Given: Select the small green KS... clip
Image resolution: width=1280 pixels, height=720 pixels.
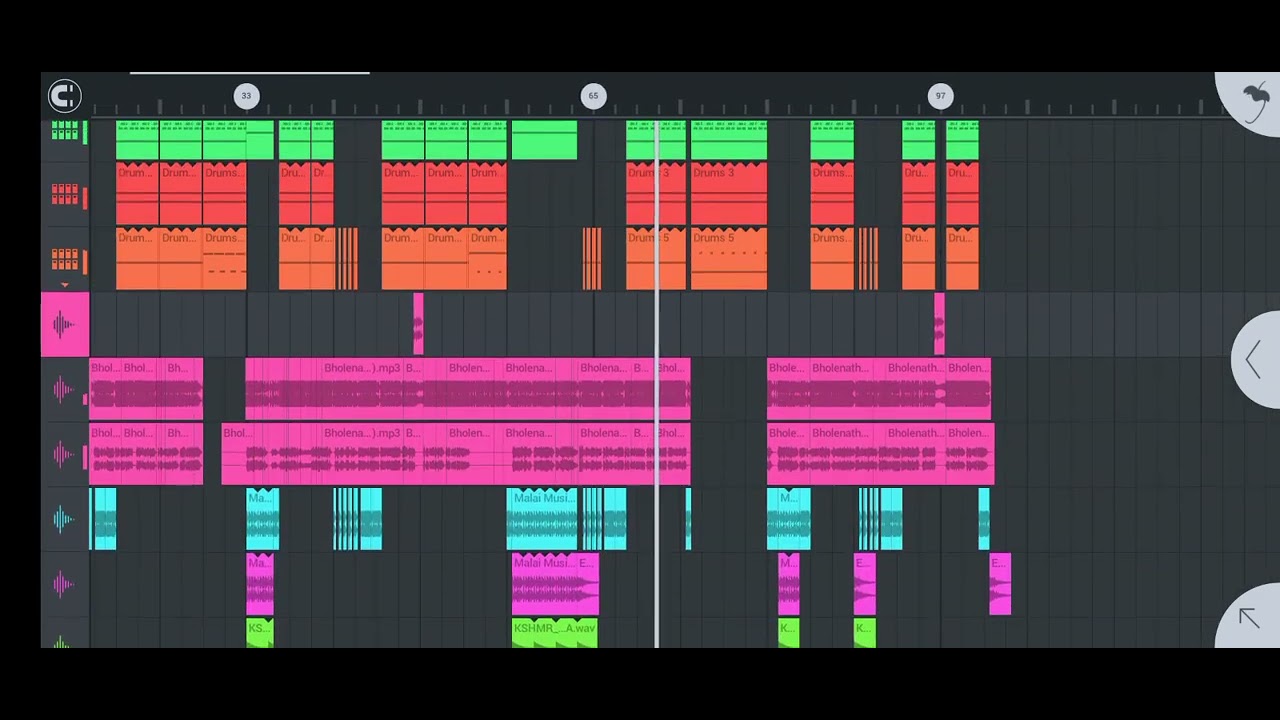Looking at the screenshot, I should 259,633.
